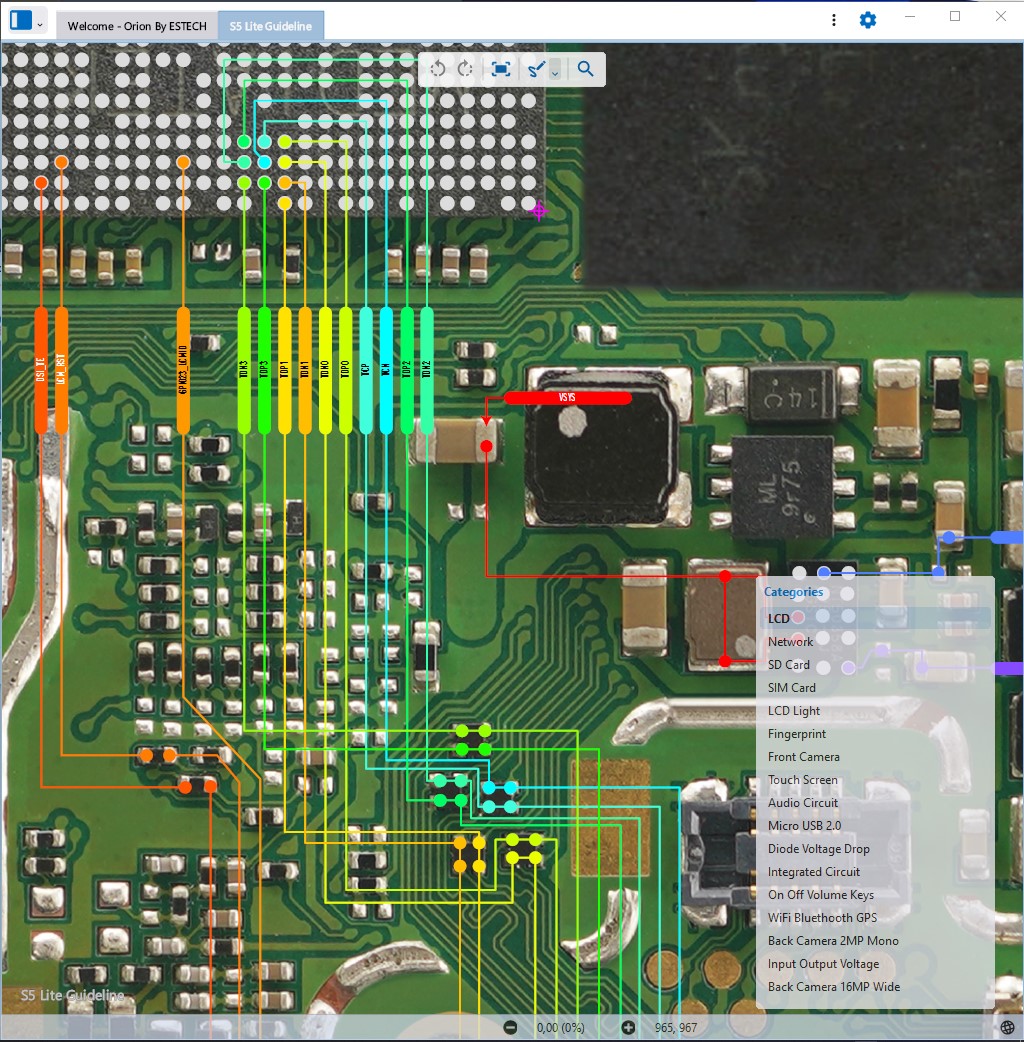Select the LCD category
The height and width of the screenshot is (1042, 1024).
pyautogui.click(x=779, y=618)
